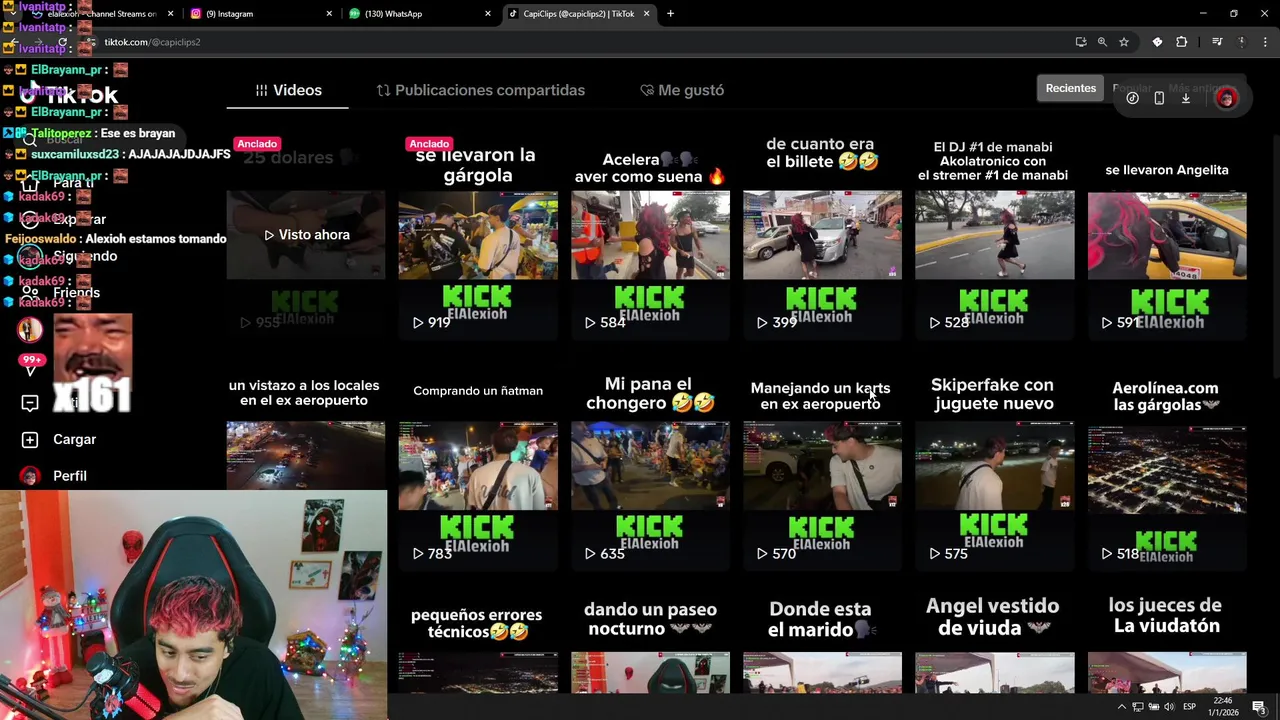Close the WhatsApp tab
The width and height of the screenshot is (1280, 720).
click(x=488, y=14)
